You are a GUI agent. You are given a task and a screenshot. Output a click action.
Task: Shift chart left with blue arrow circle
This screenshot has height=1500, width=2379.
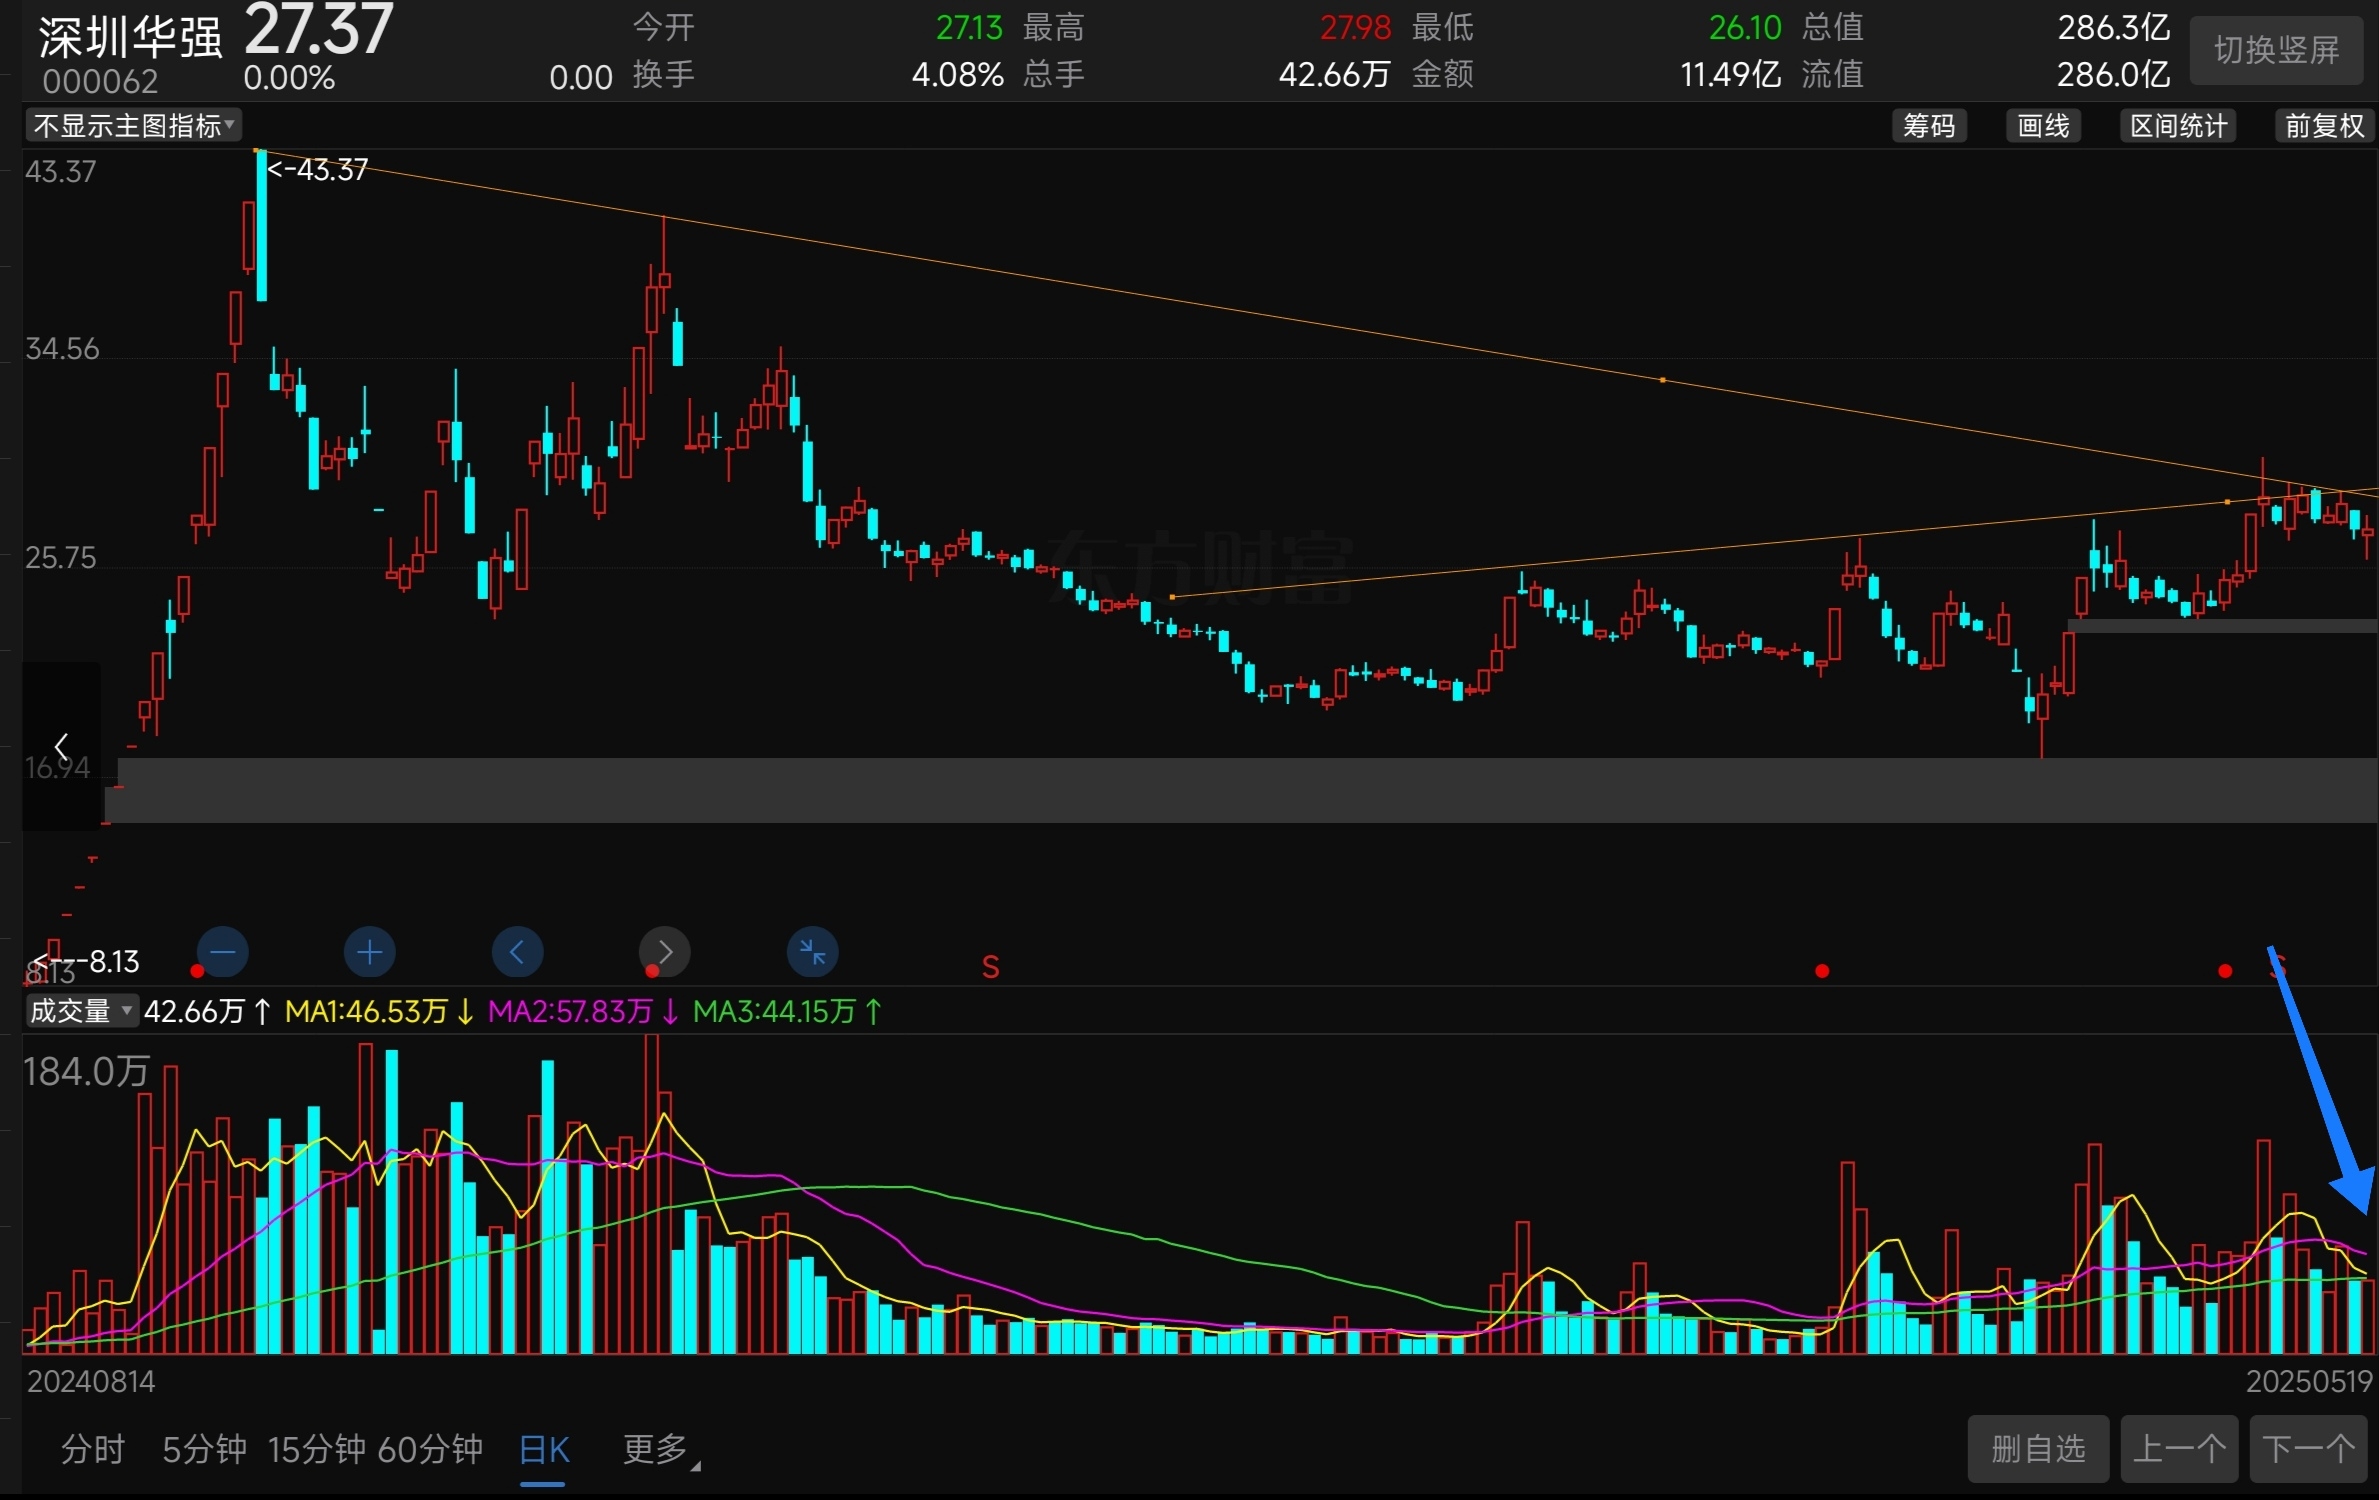[x=517, y=952]
